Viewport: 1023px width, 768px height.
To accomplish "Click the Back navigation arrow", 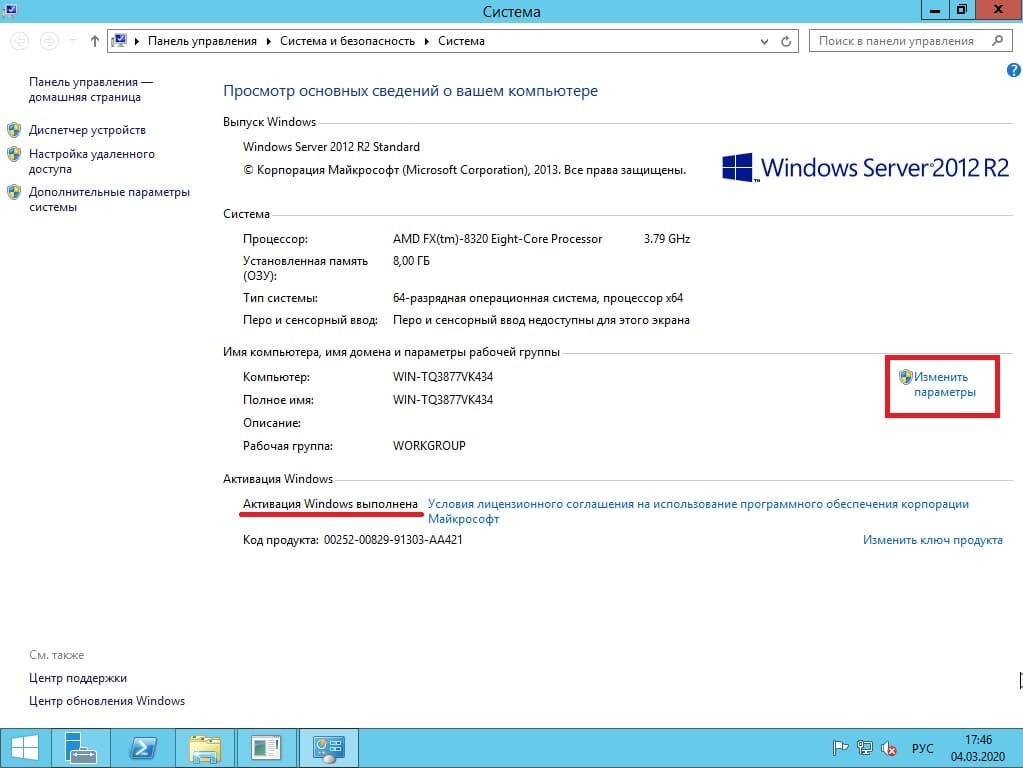I will point(20,41).
